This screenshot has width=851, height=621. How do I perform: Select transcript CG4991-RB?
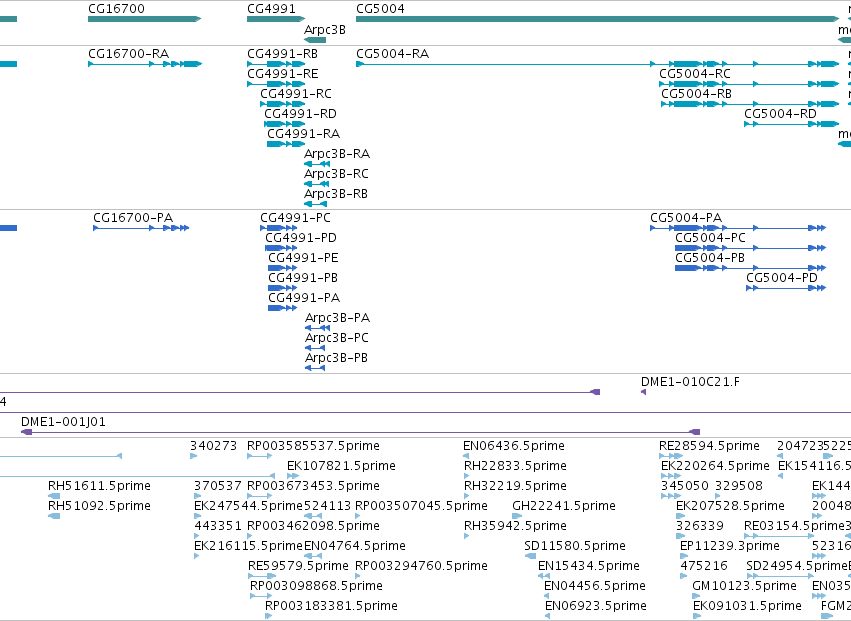coord(282,54)
